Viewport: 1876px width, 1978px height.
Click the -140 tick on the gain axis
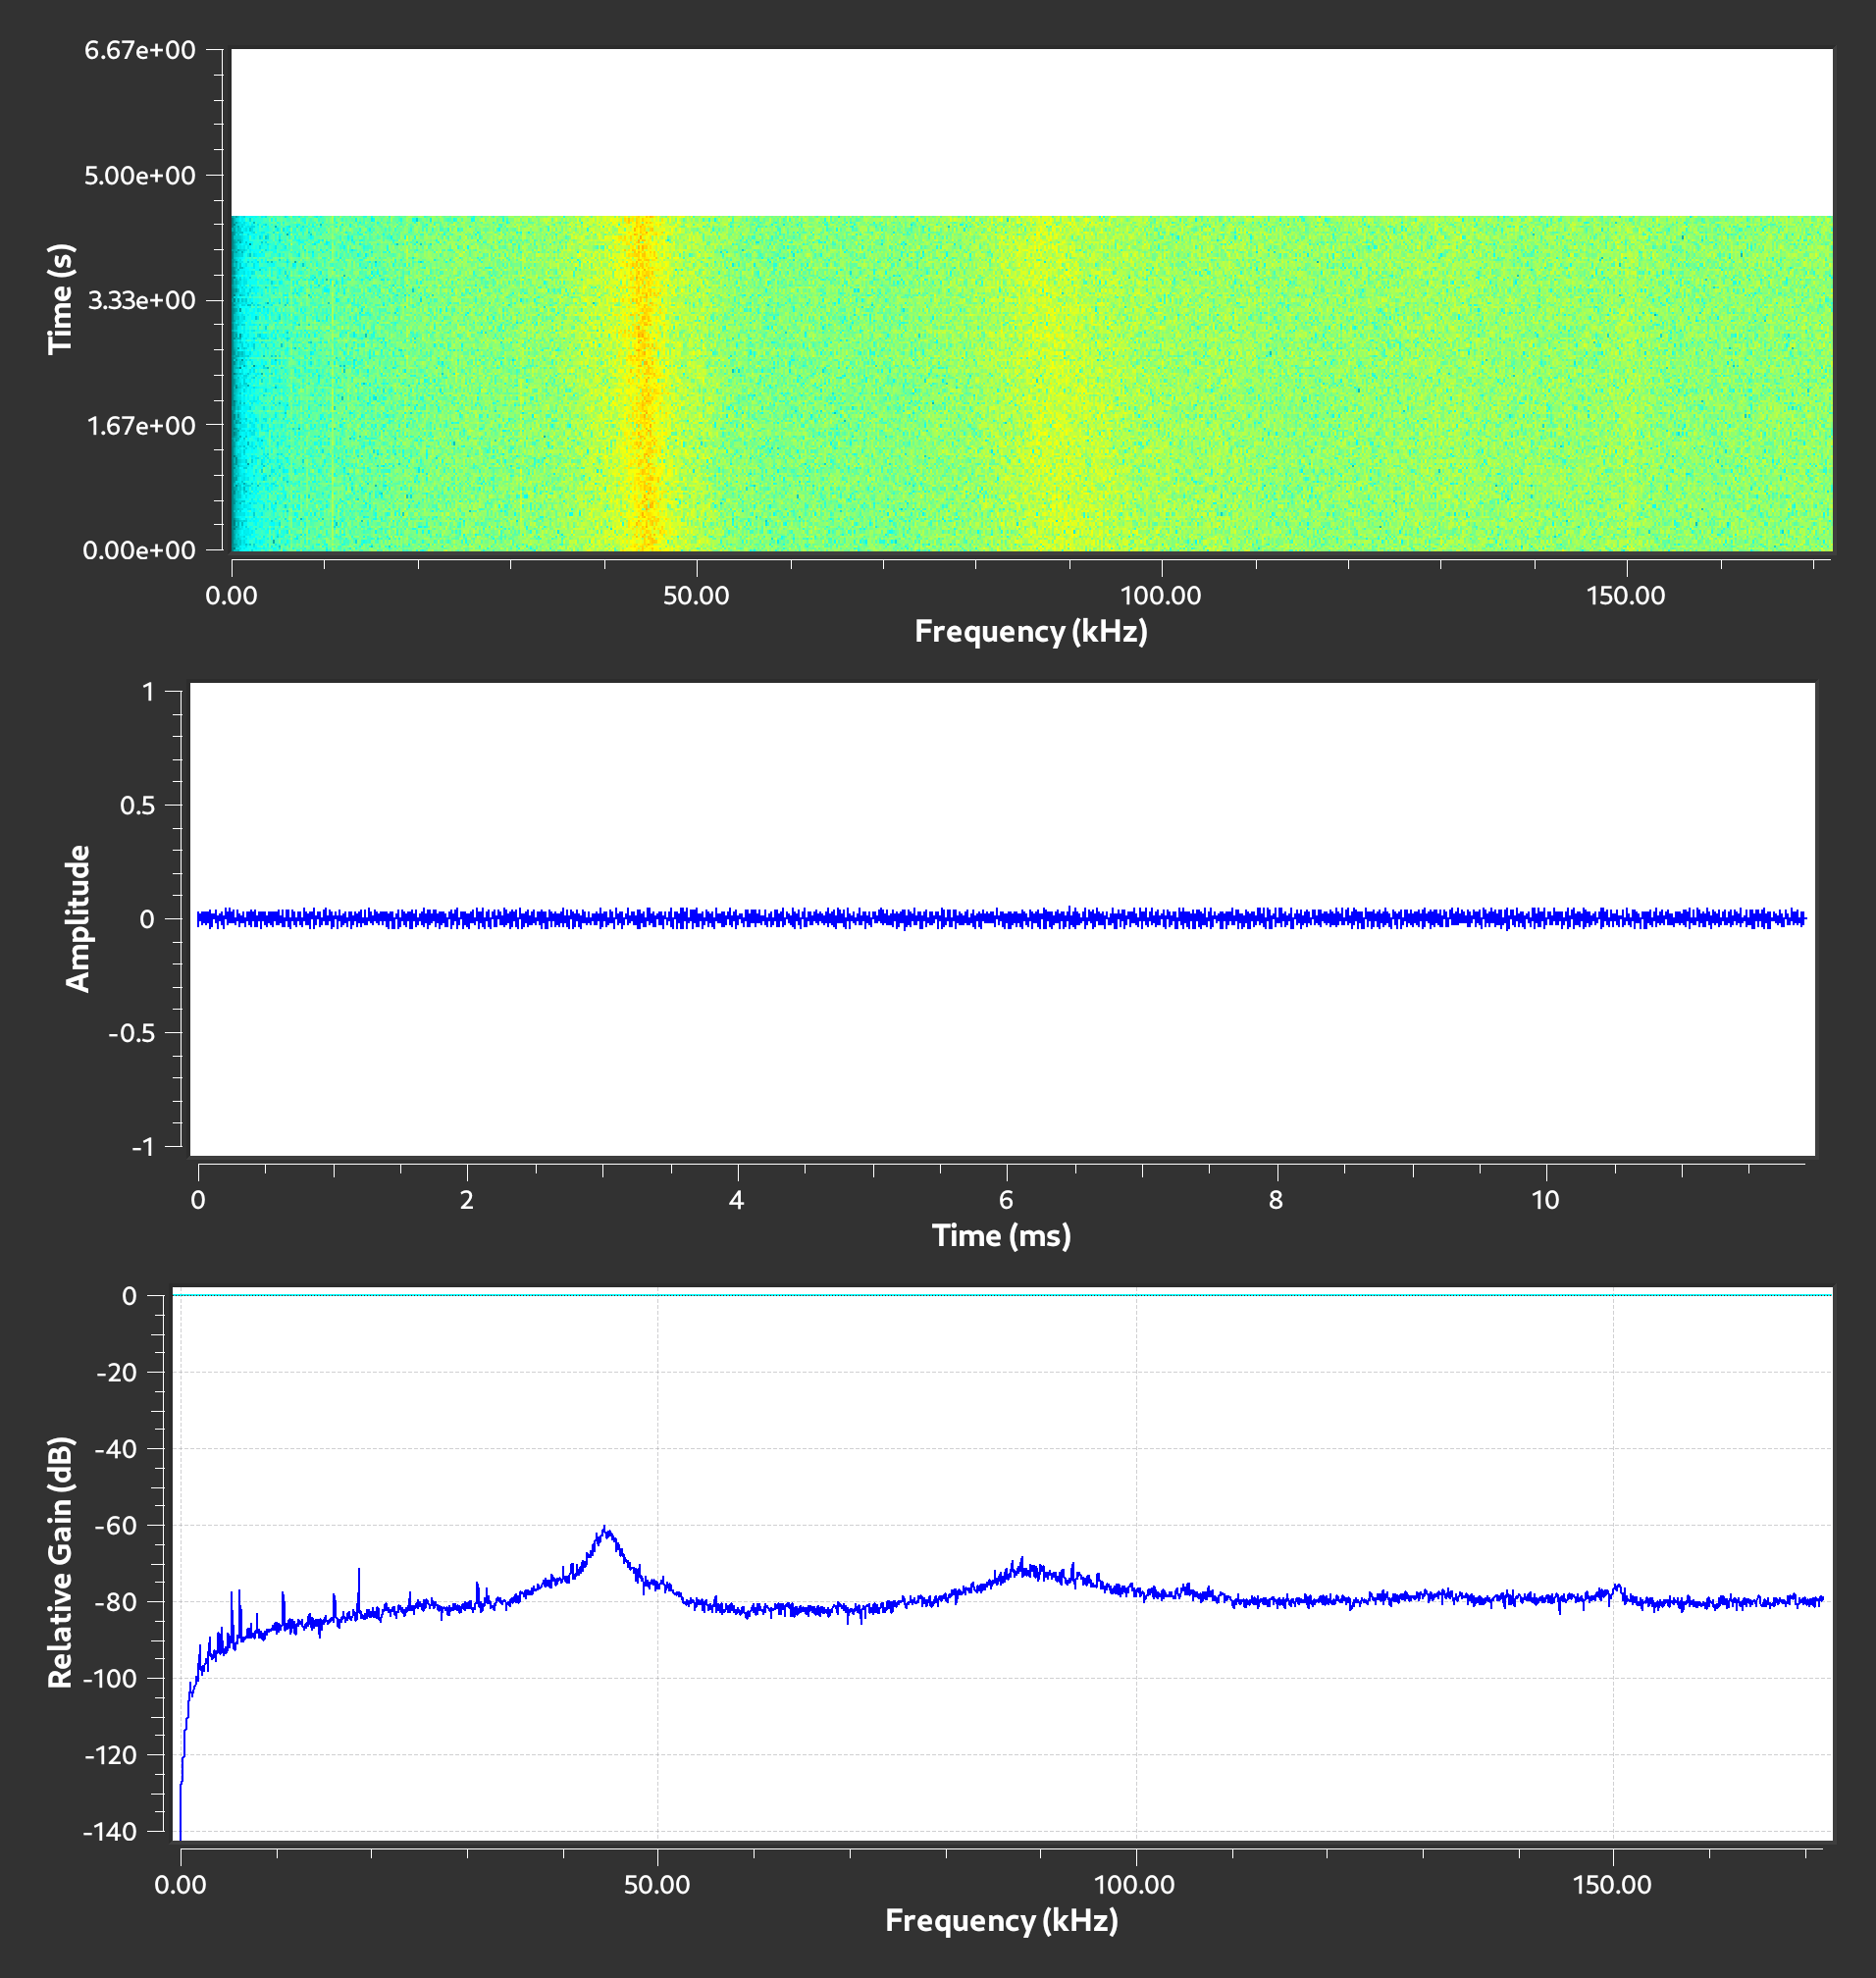[x=111, y=1831]
